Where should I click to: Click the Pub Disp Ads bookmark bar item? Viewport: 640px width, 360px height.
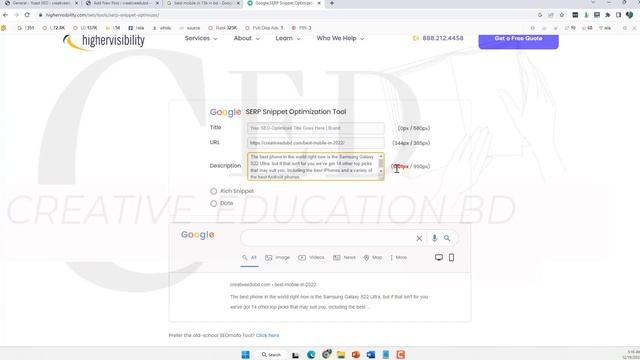[x=264, y=28]
